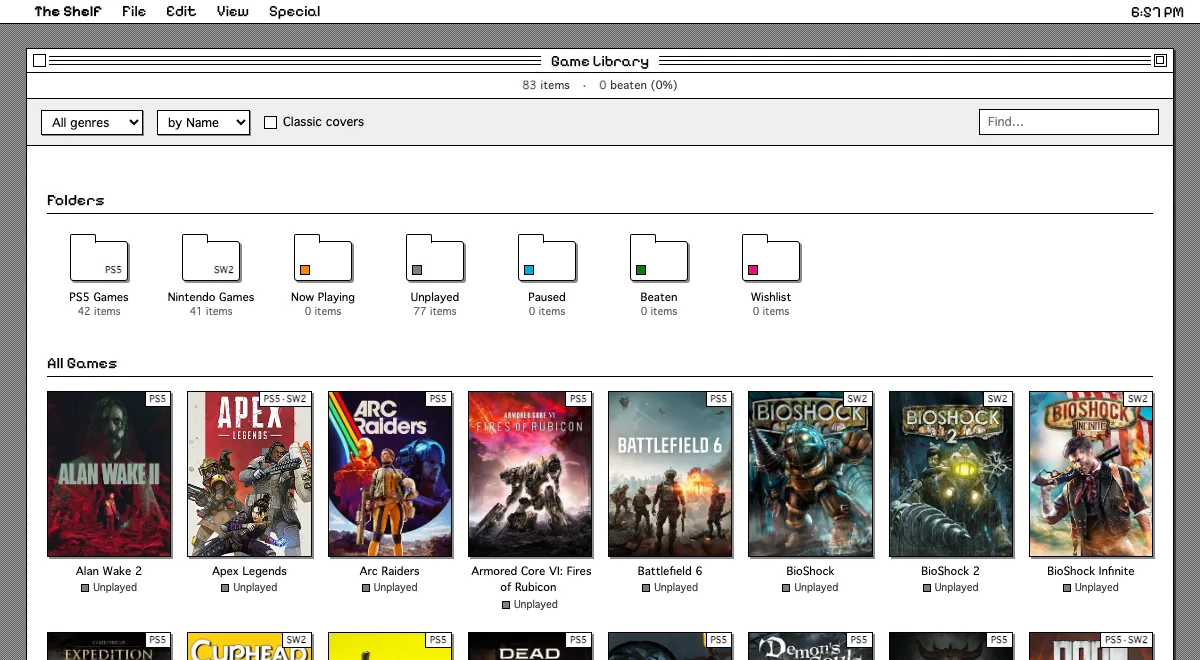The image size is (1200, 660).
Task: Click the 0 beaten (0%) text
Action: click(638, 85)
